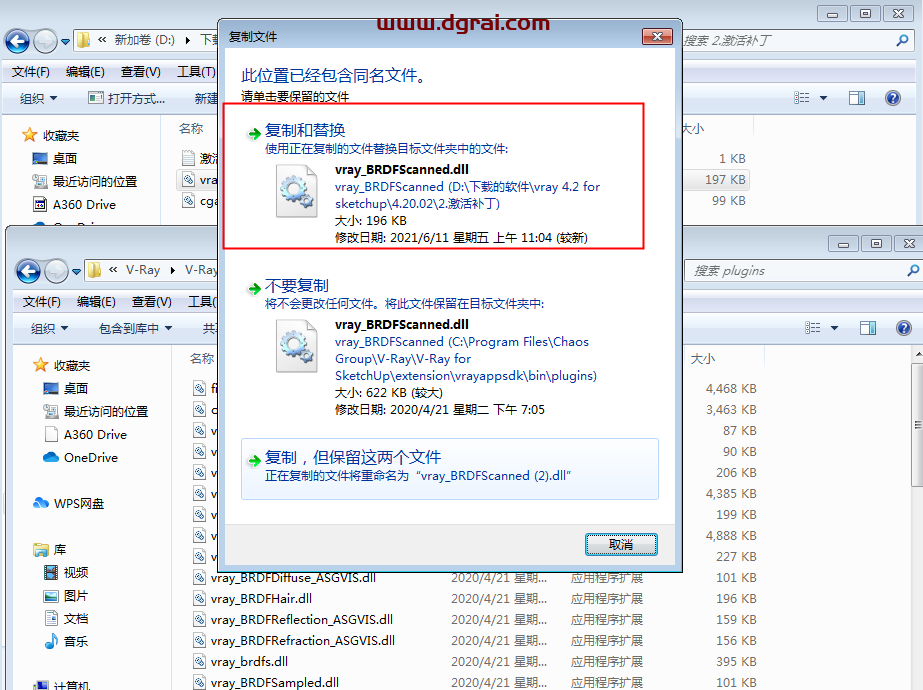Click the back arrow in the plugins window
Screen dimensions: 923x690
pos(28,270)
